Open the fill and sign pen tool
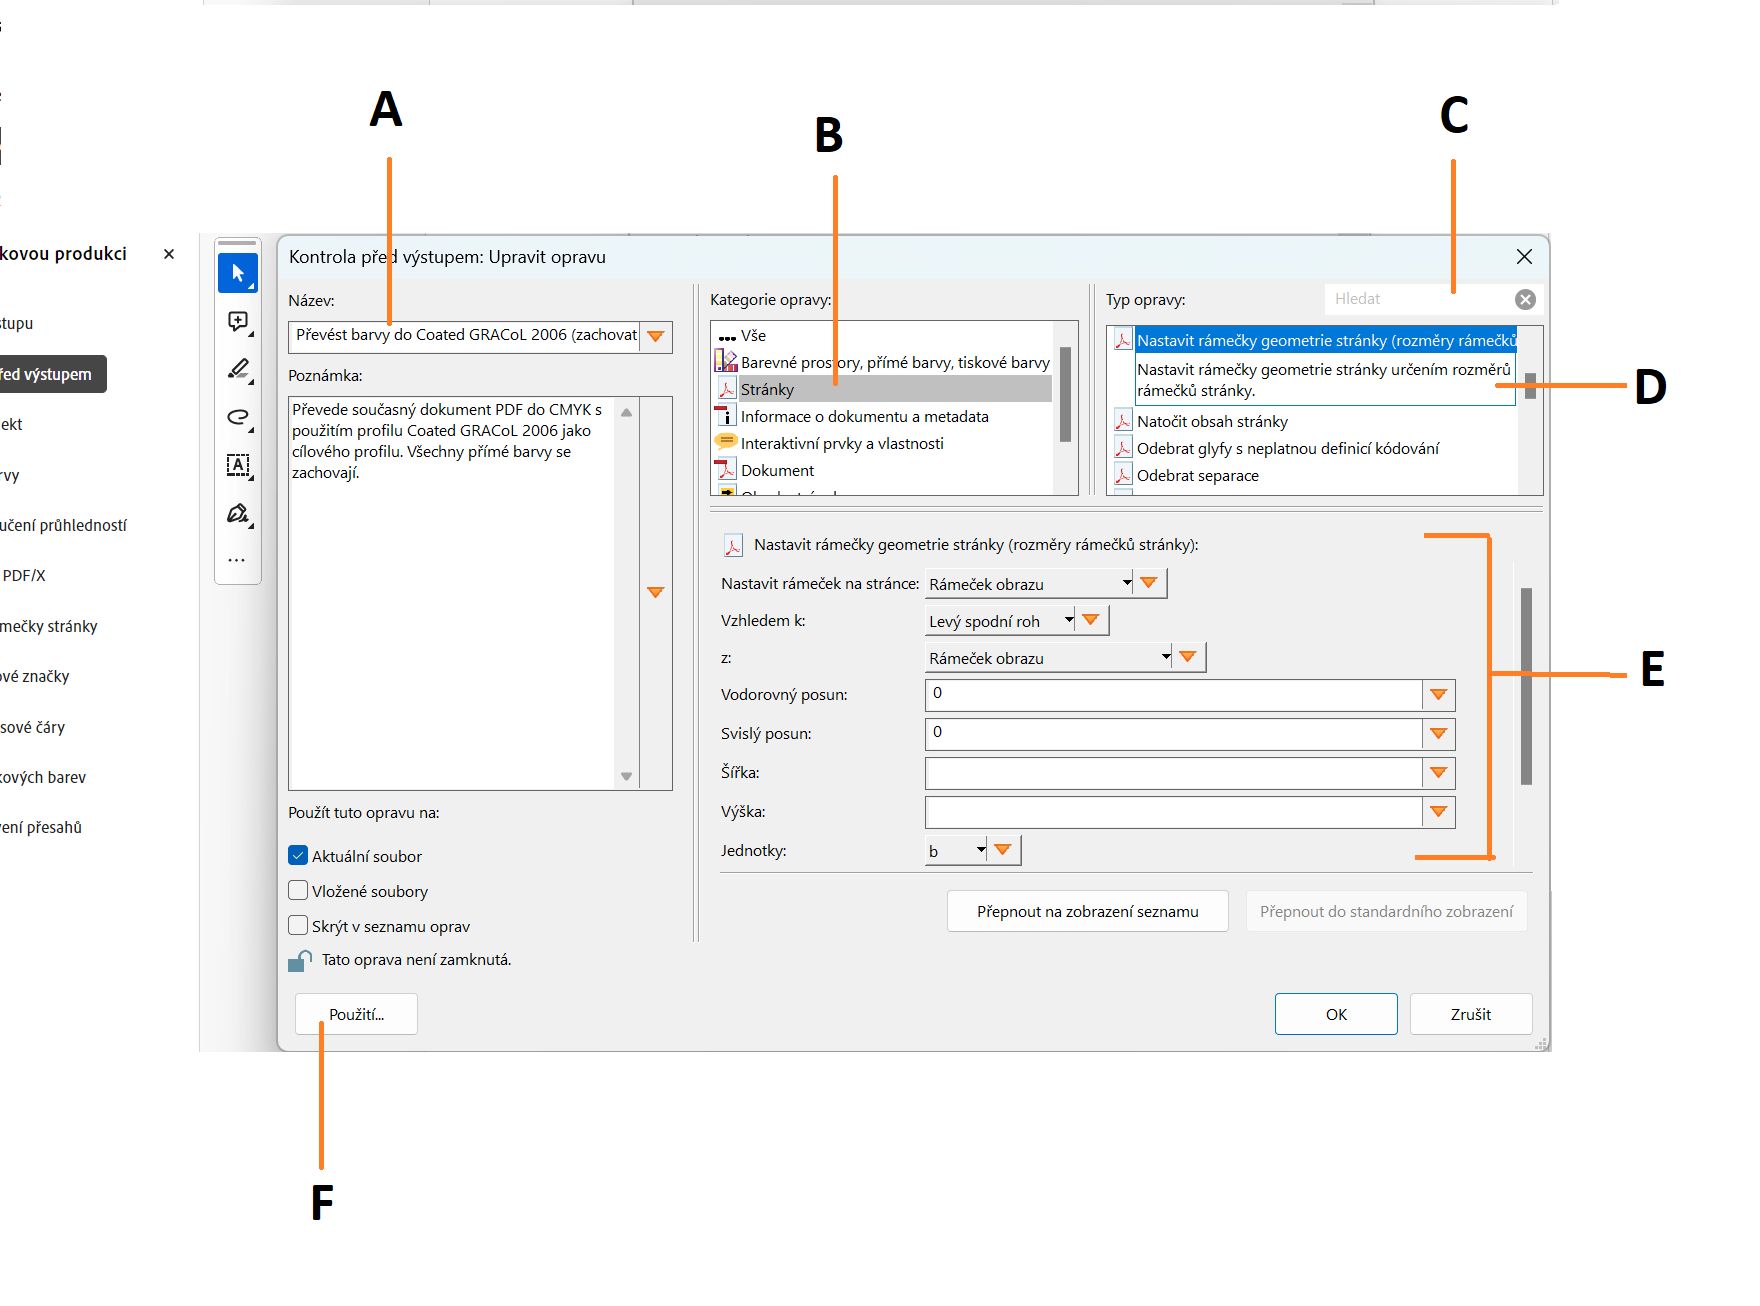This screenshot has height=1306, width=1760. [238, 513]
